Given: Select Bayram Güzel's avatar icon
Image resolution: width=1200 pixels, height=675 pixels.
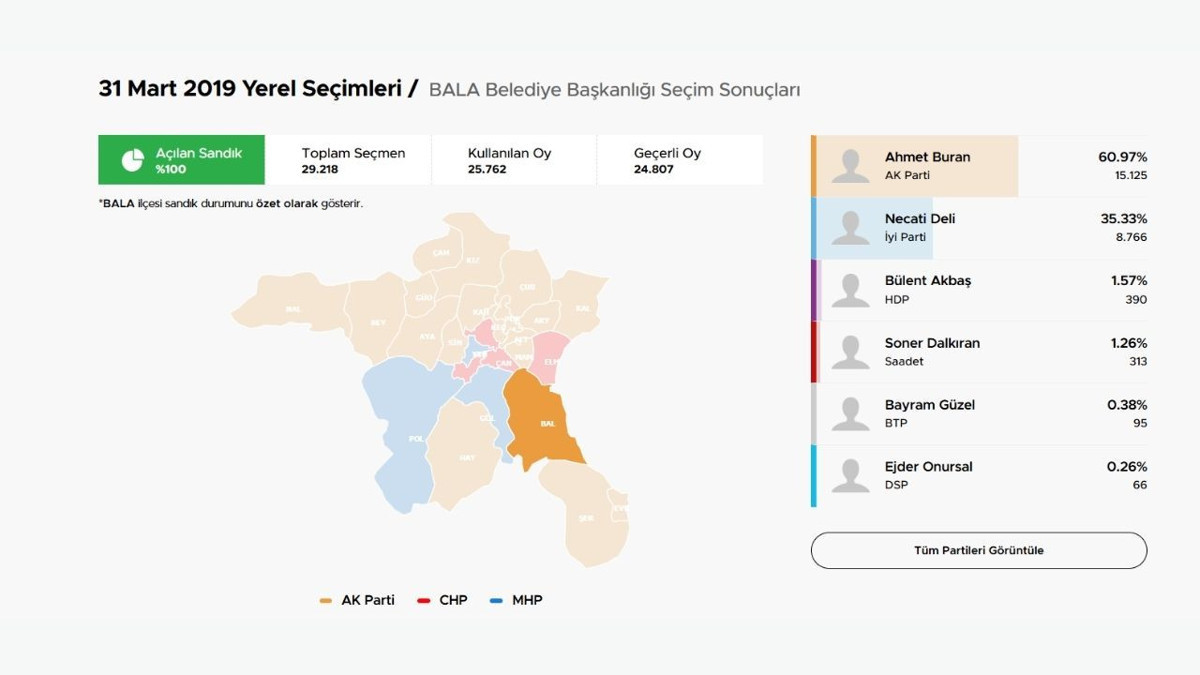Looking at the screenshot, I should (851, 414).
